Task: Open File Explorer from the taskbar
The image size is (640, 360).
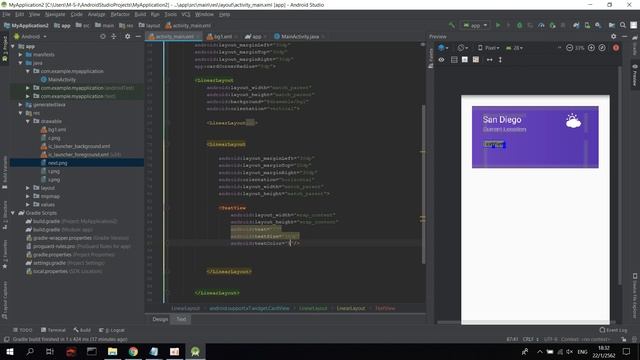Action: (112, 351)
